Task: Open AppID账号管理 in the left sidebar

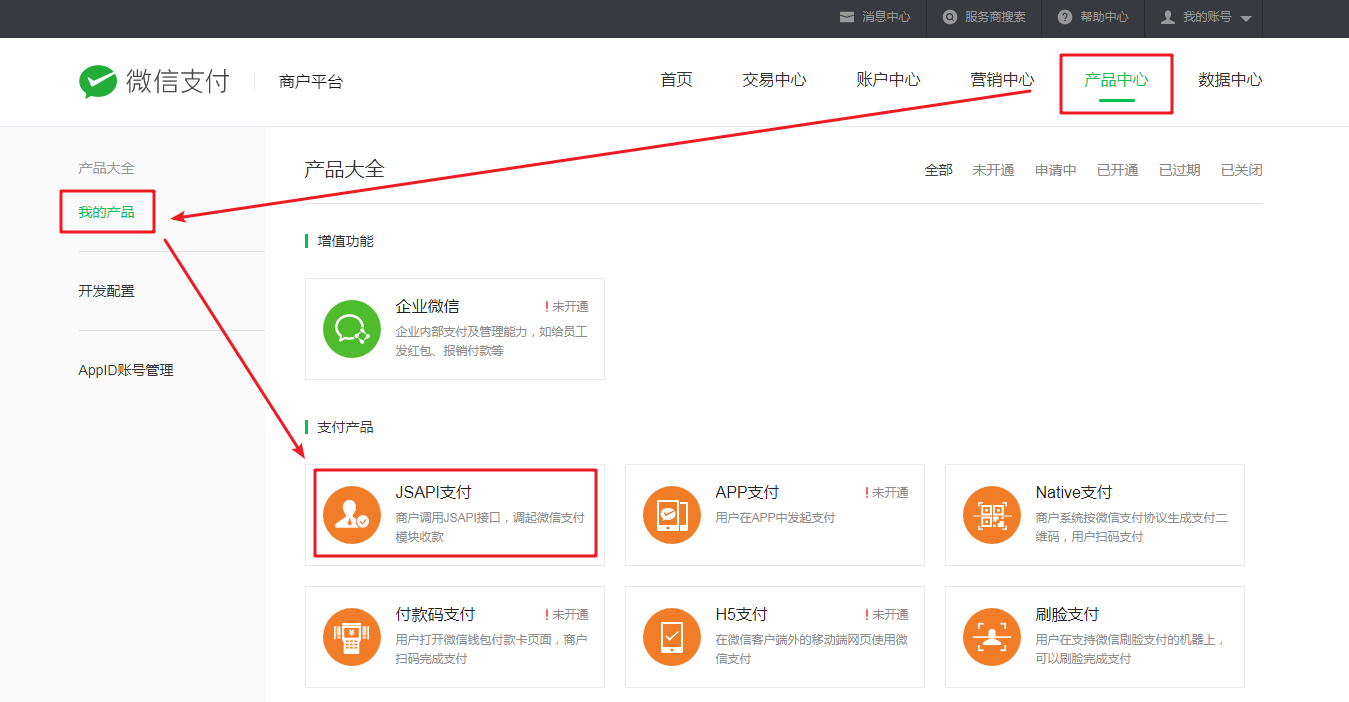Action: pos(126,370)
